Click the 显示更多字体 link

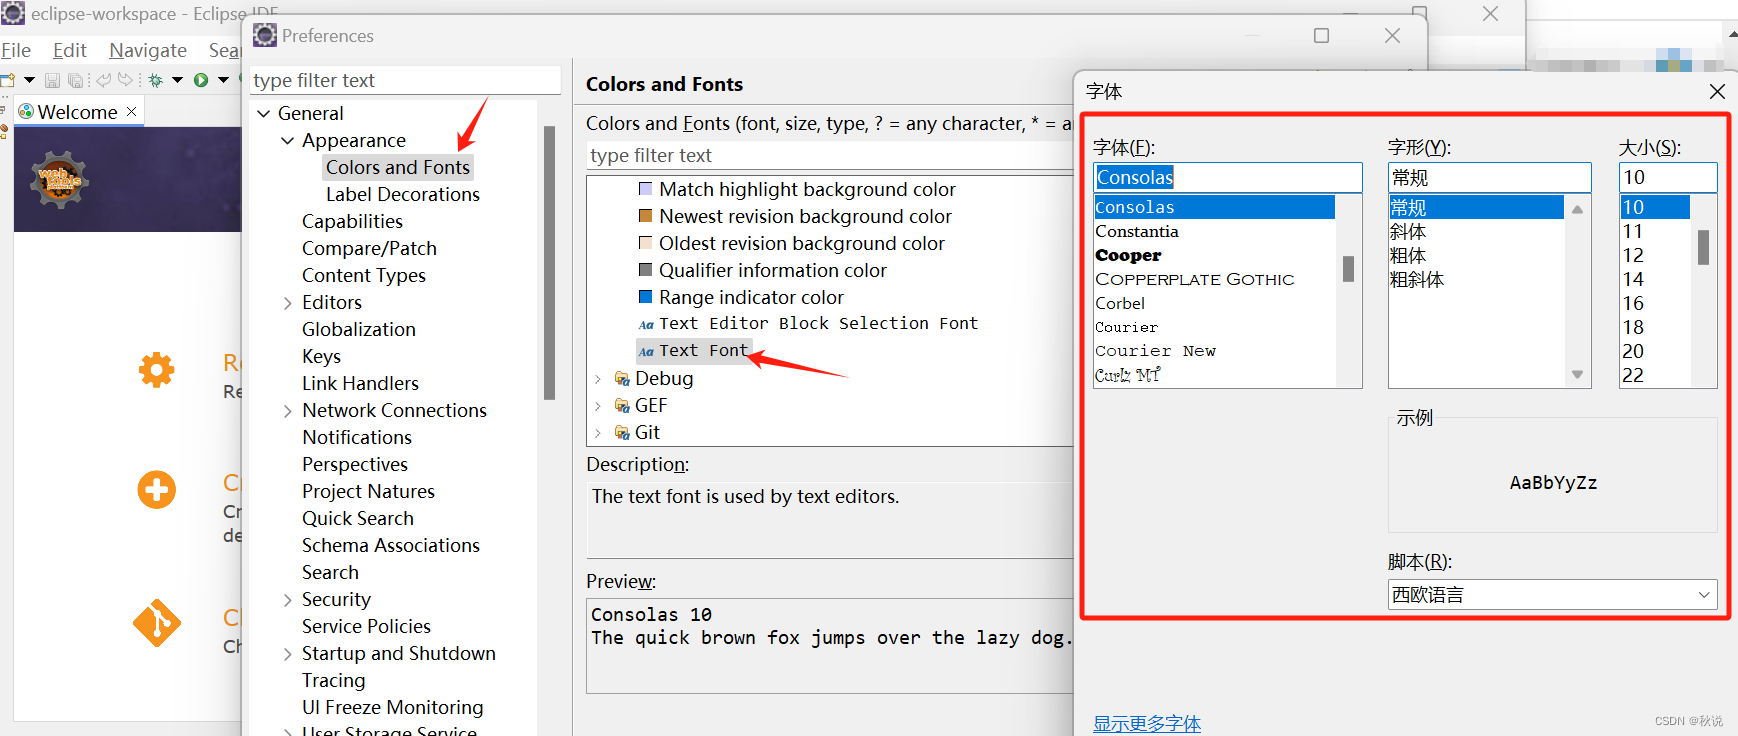pos(1147,723)
